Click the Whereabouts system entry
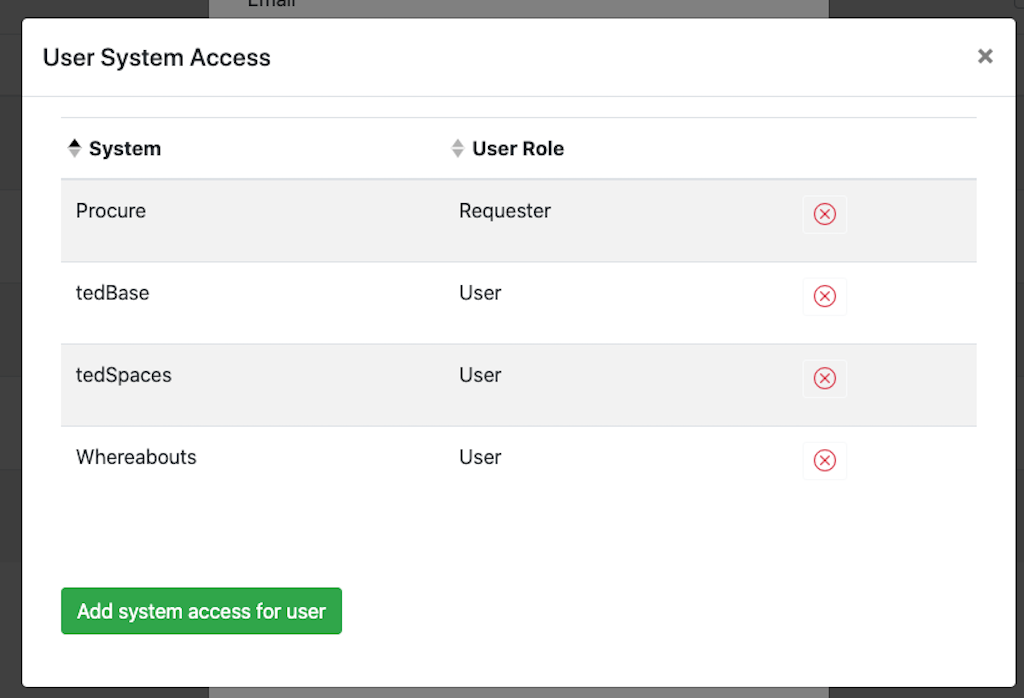Image resolution: width=1024 pixels, height=698 pixels. click(136, 457)
